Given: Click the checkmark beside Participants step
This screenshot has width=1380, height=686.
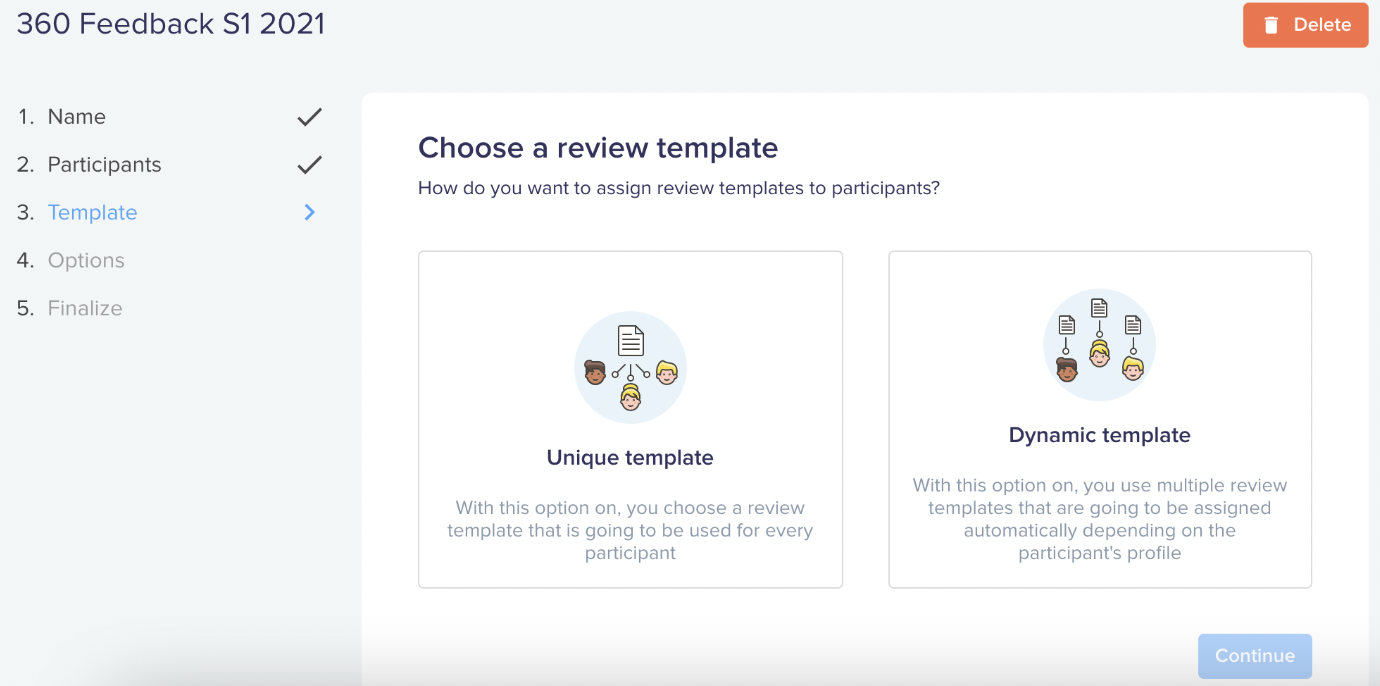Looking at the screenshot, I should [x=310, y=165].
